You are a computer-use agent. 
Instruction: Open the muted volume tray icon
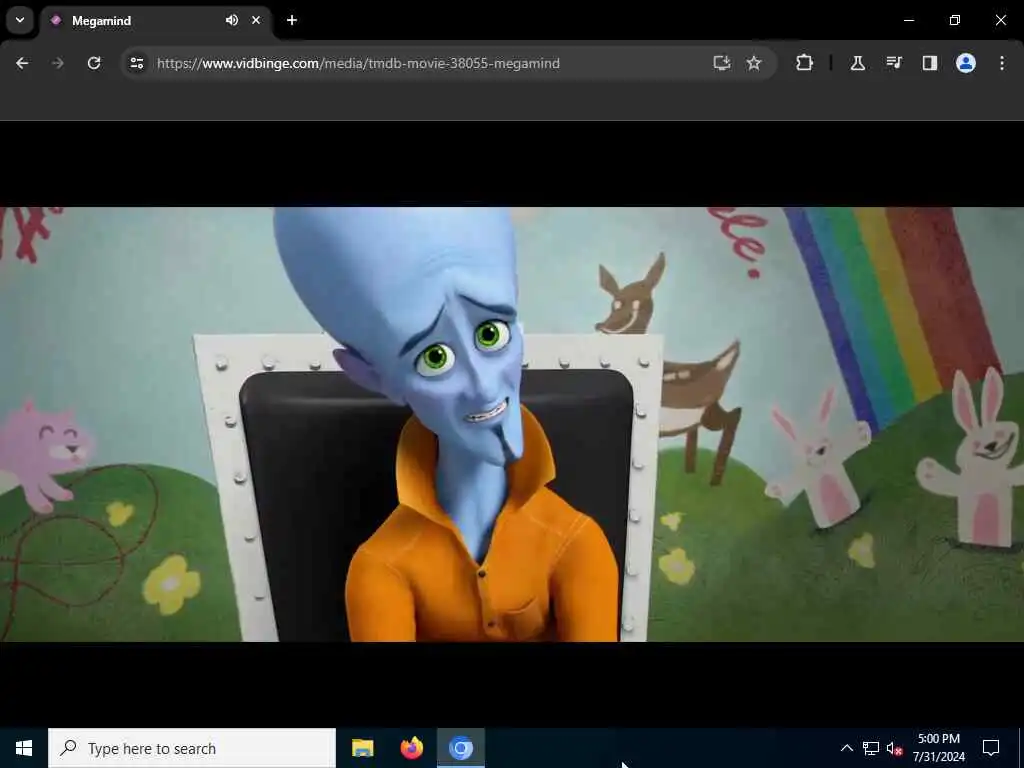[x=894, y=748]
